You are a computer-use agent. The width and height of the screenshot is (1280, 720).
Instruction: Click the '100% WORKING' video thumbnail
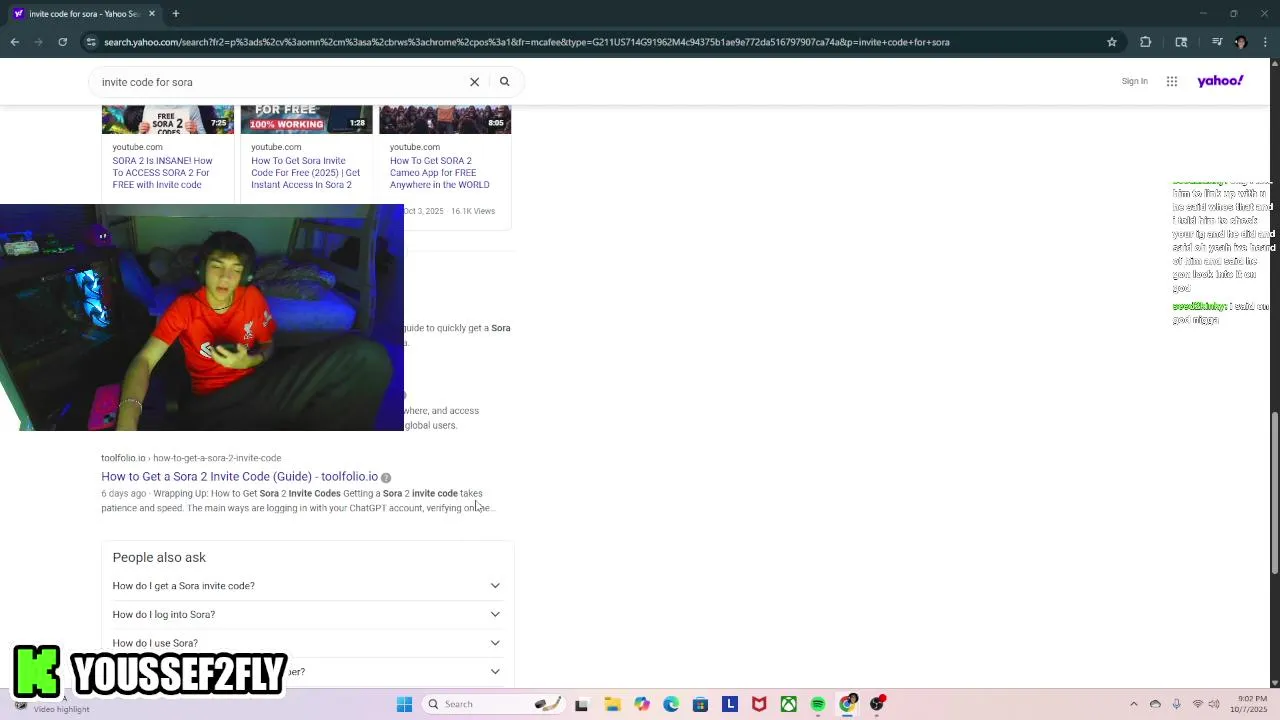tap(306, 119)
